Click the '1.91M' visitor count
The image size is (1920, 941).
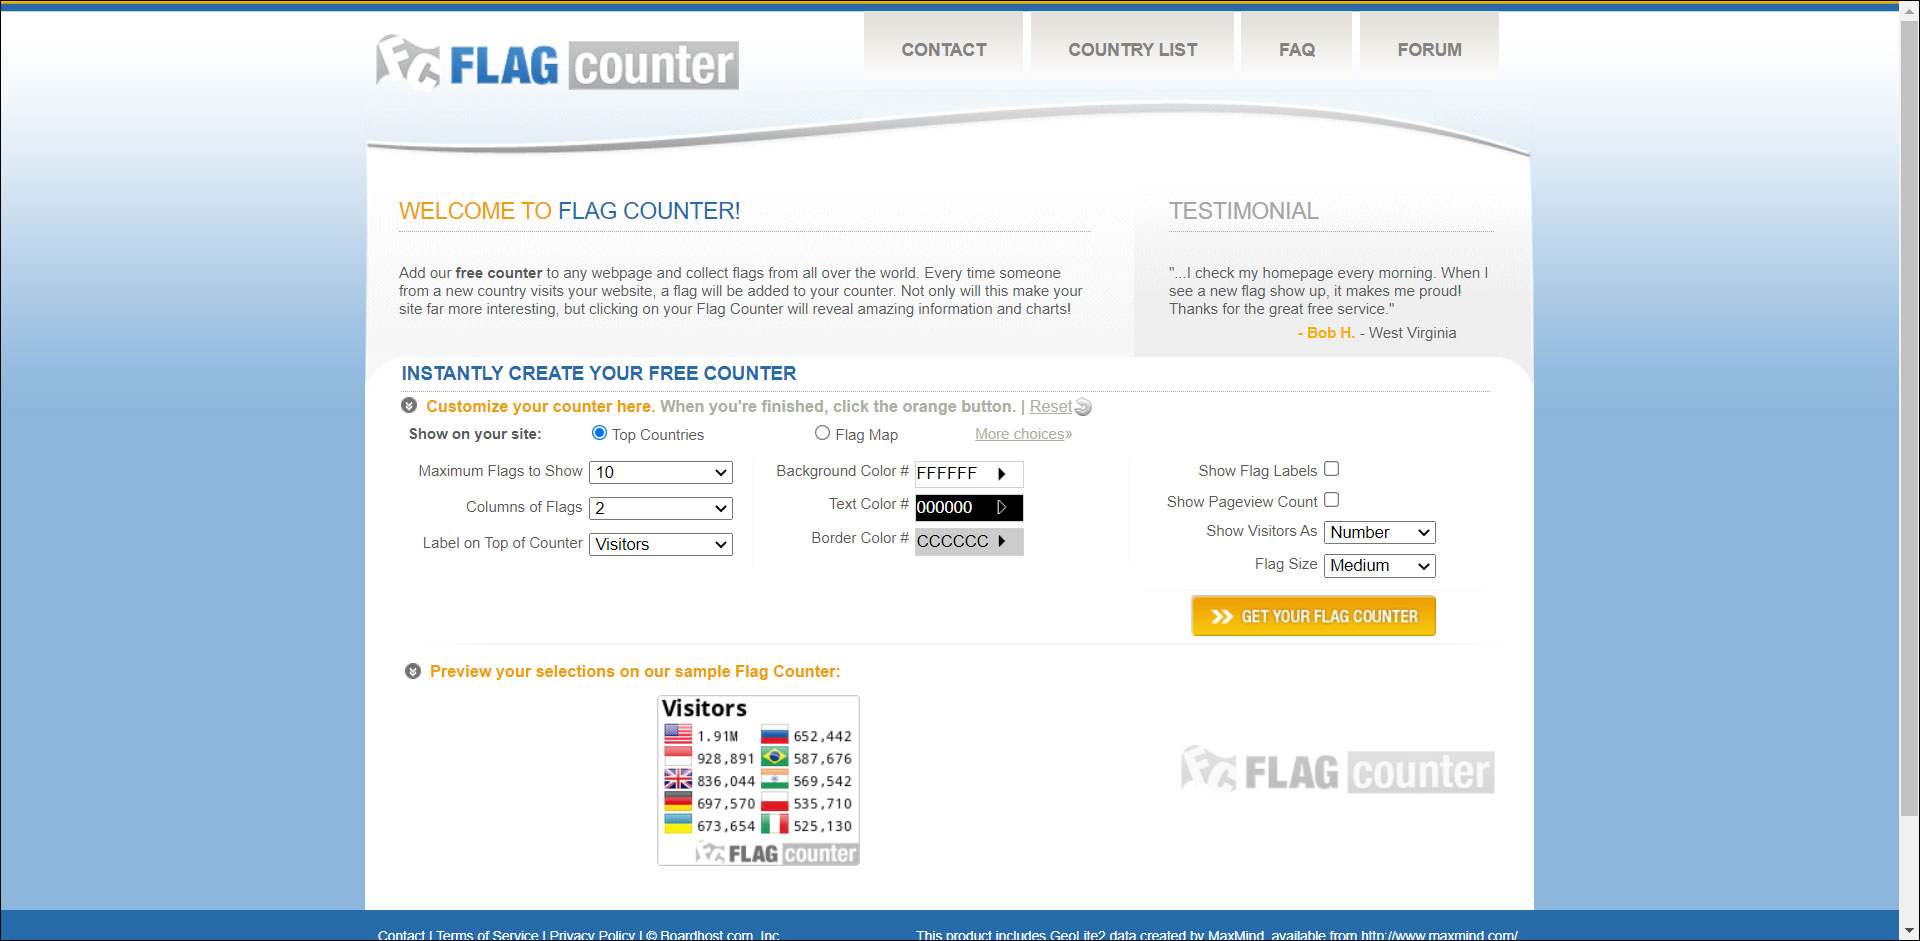coord(717,736)
